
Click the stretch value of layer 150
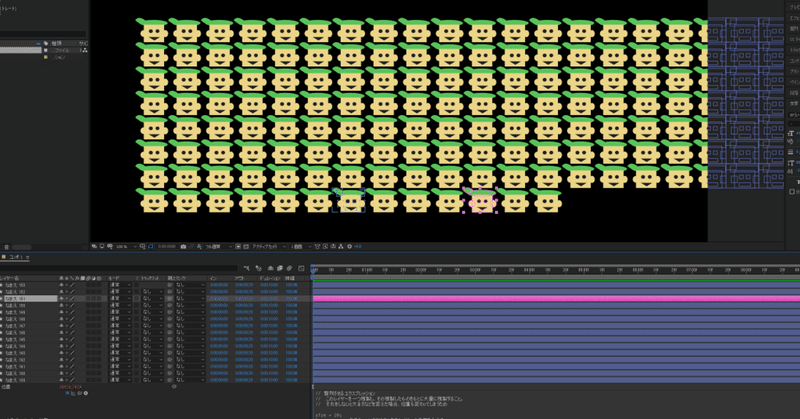291,305
